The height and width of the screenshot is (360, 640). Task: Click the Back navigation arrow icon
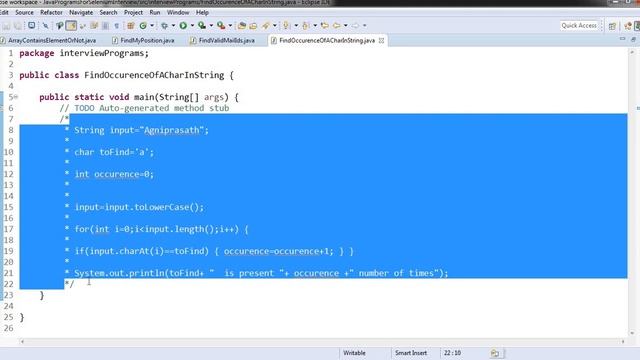337,26
